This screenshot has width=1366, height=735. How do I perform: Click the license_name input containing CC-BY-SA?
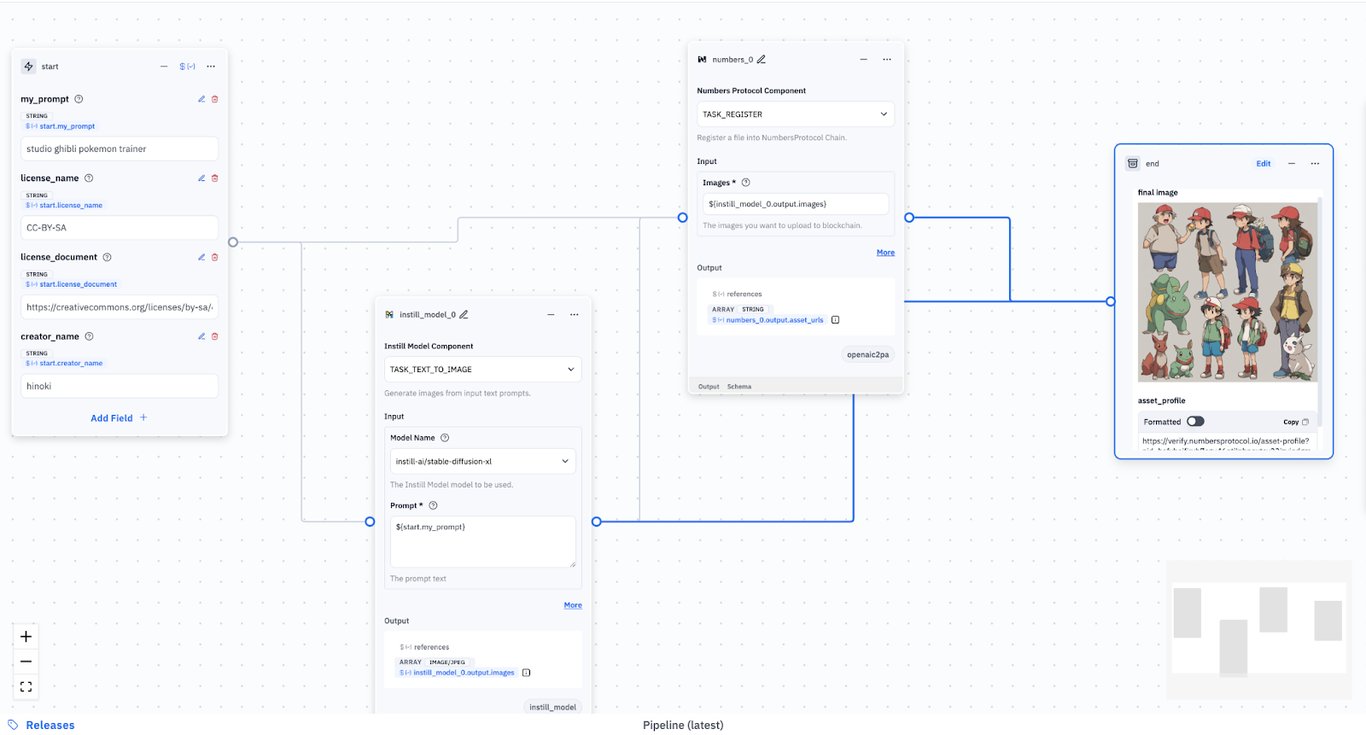(x=119, y=228)
